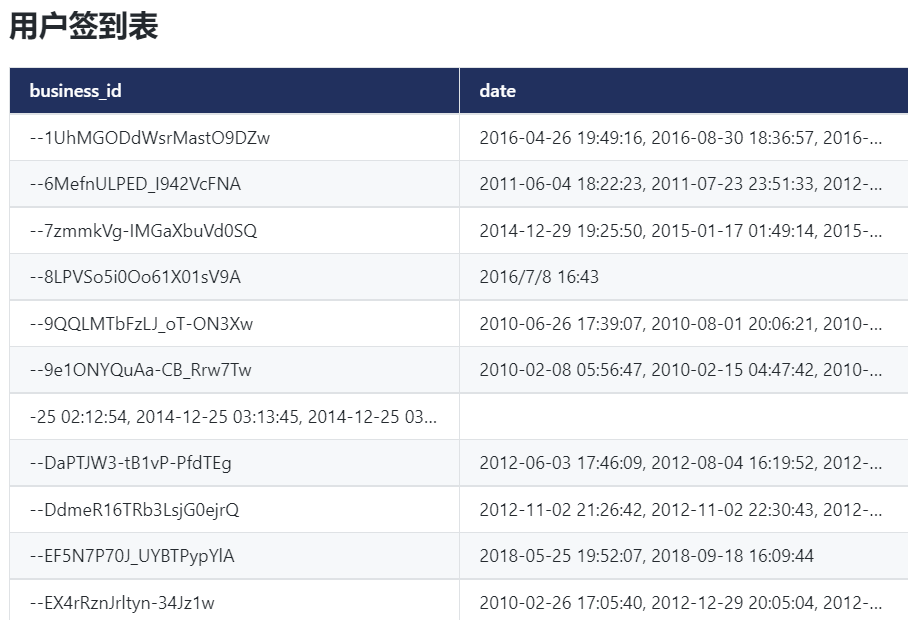Click date cell starting 2011-06-04 18:22:23

680,184
